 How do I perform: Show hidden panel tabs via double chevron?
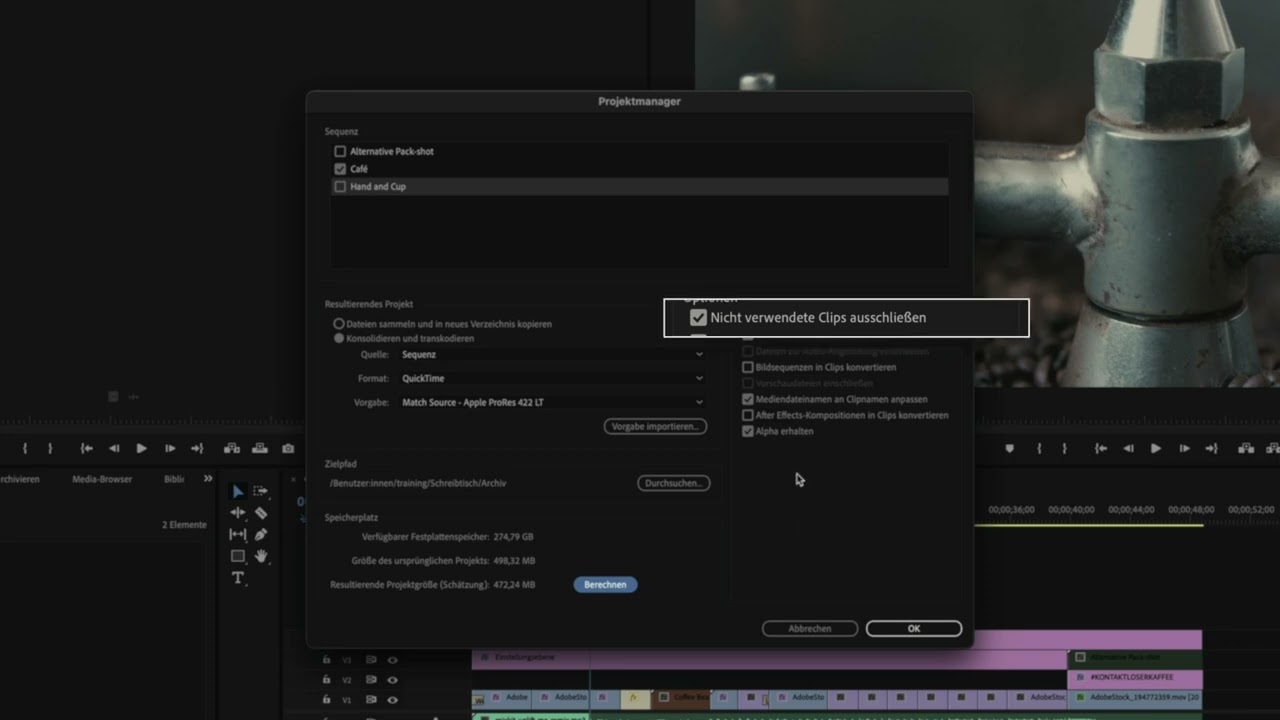208,479
